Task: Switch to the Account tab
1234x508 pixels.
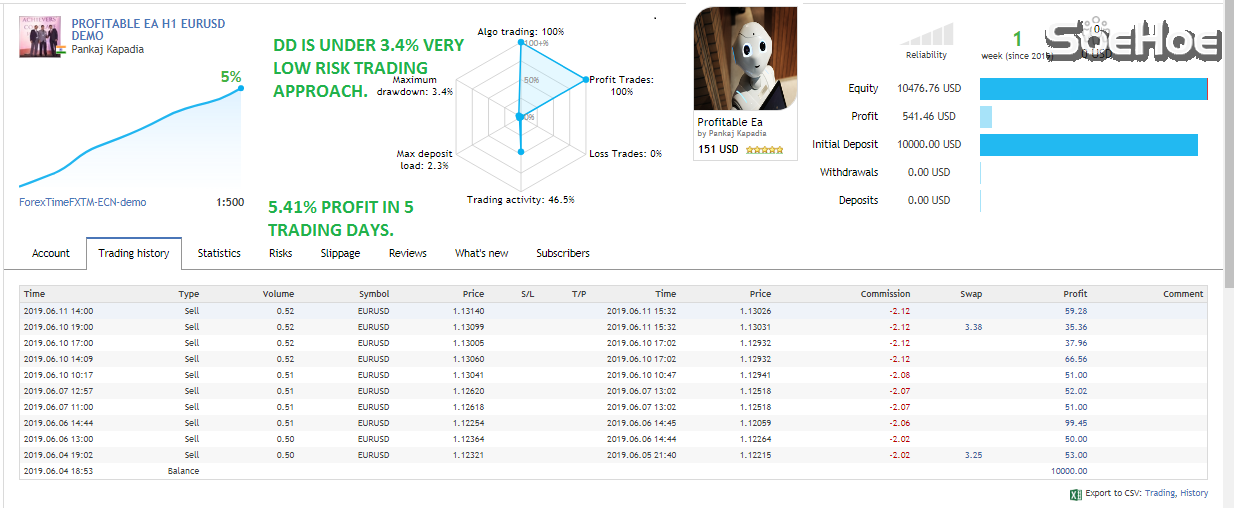Action: tap(50, 254)
